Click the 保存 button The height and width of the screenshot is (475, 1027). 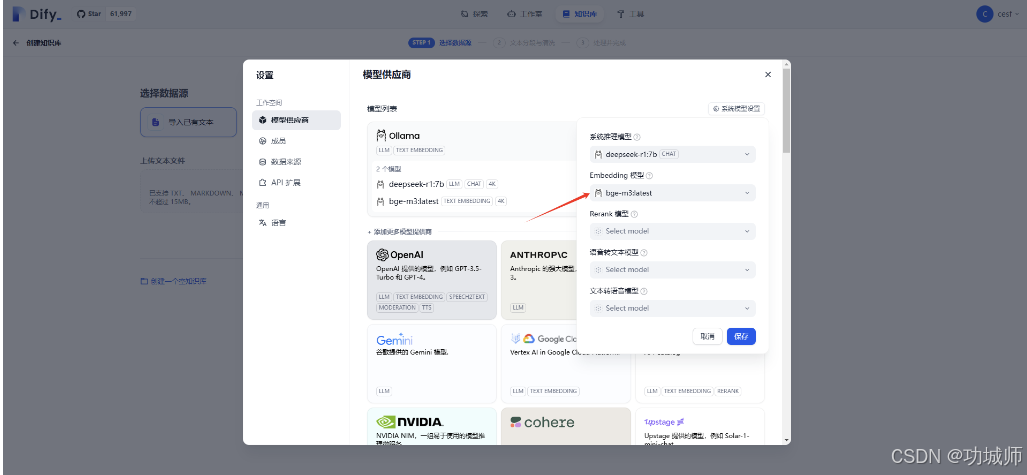click(741, 336)
